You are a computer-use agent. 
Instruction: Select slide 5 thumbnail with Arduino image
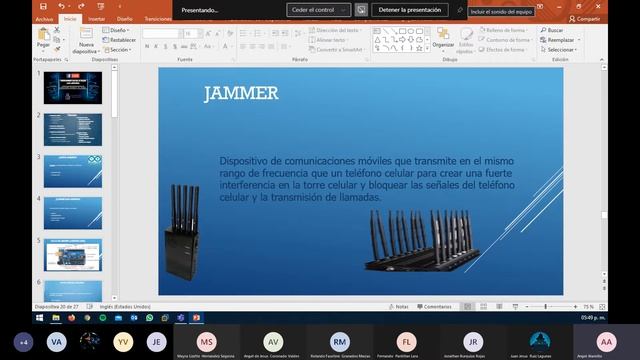click(73, 255)
